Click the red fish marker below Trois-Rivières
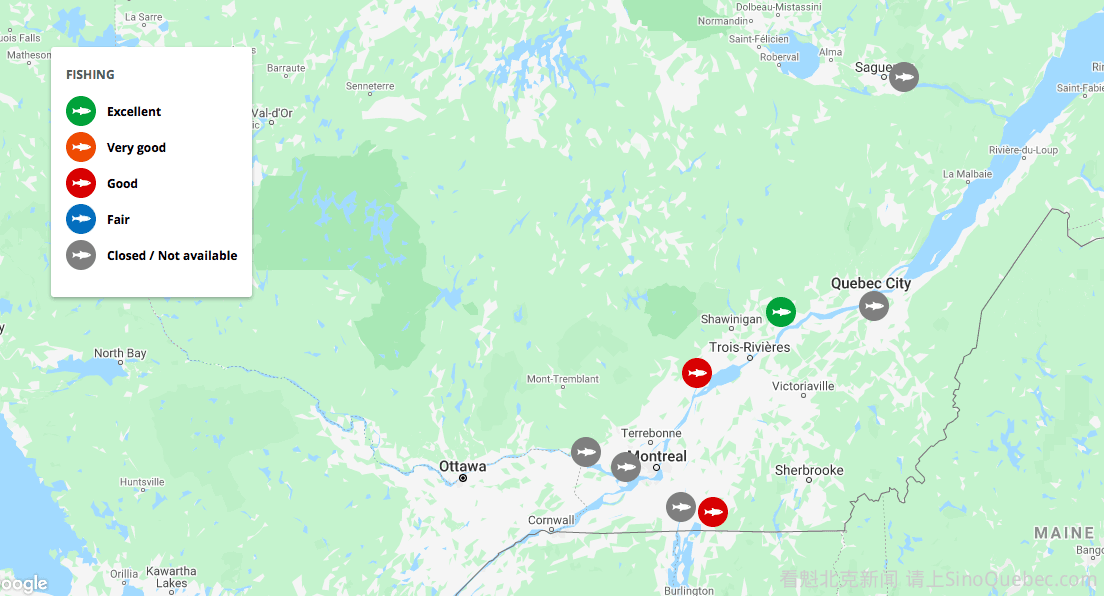1104x596 pixels. [697, 373]
